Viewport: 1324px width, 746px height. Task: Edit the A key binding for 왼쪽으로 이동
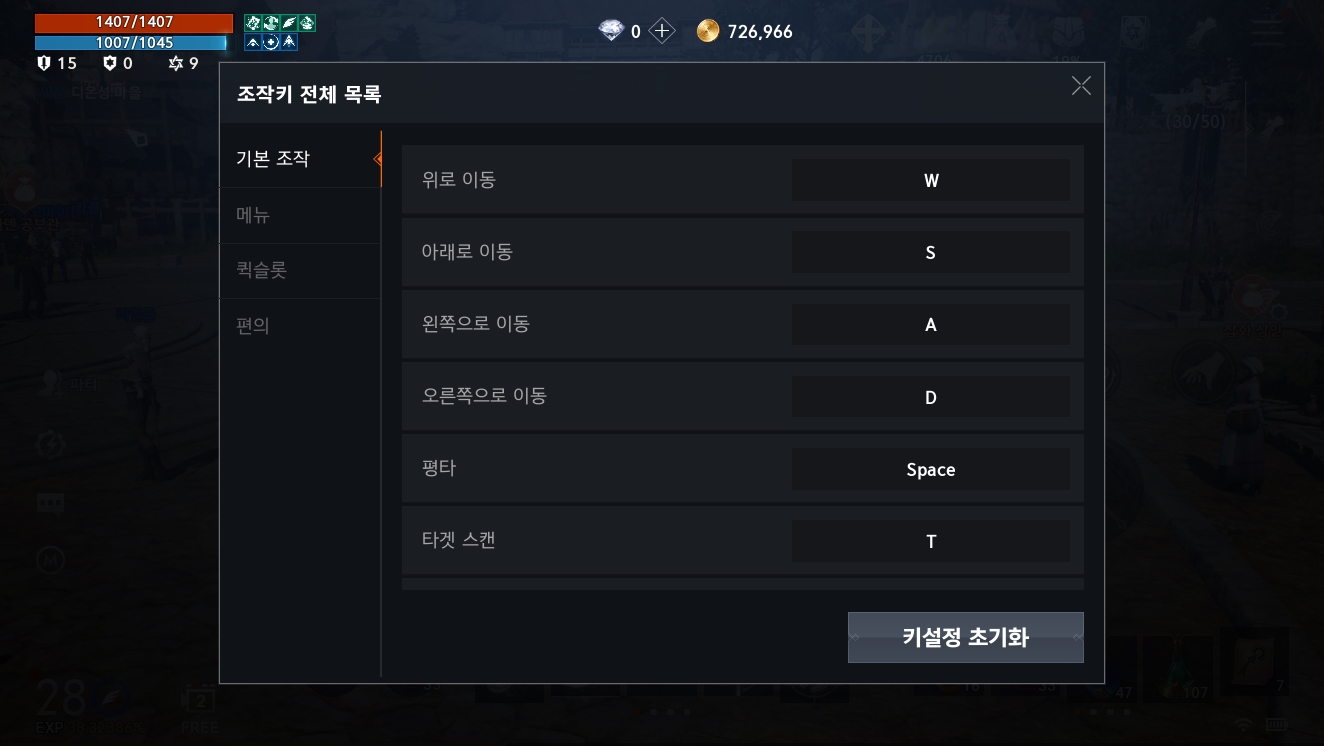pos(930,325)
